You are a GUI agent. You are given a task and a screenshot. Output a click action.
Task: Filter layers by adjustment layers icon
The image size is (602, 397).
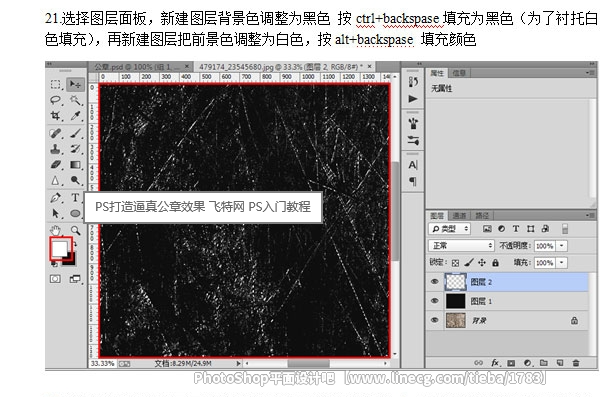[501, 229]
